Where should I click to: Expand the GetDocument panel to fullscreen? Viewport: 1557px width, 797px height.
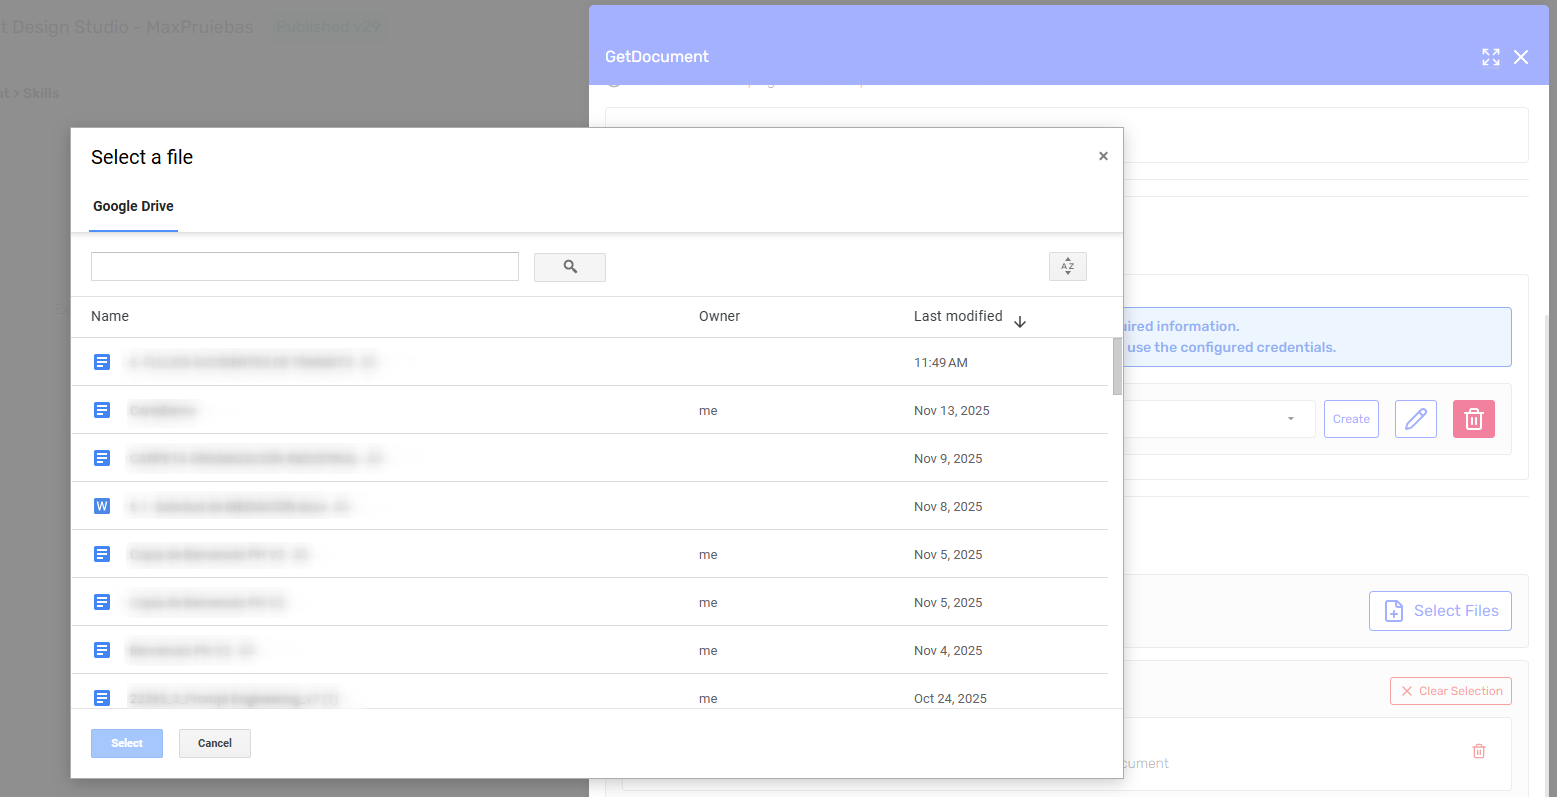pyautogui.click(x=1490, y=57)
